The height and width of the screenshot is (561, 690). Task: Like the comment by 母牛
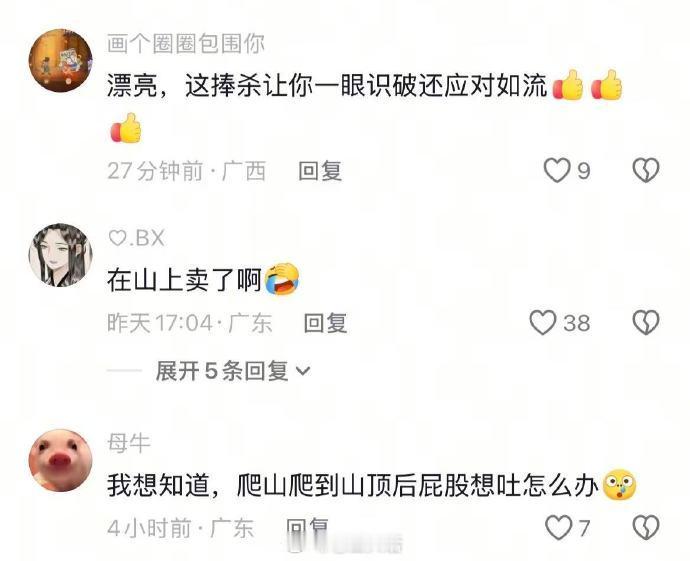(x=559, y=528)
